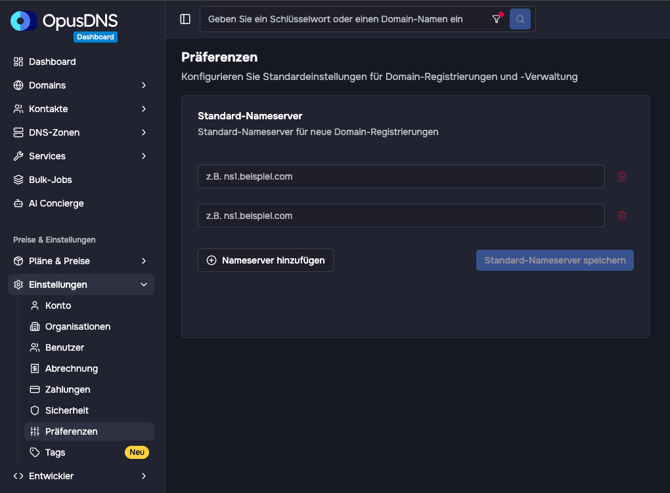Click the Konto user icon
Image resolution: width=670 pixels, height=493 pixels.
pos(35,305)
